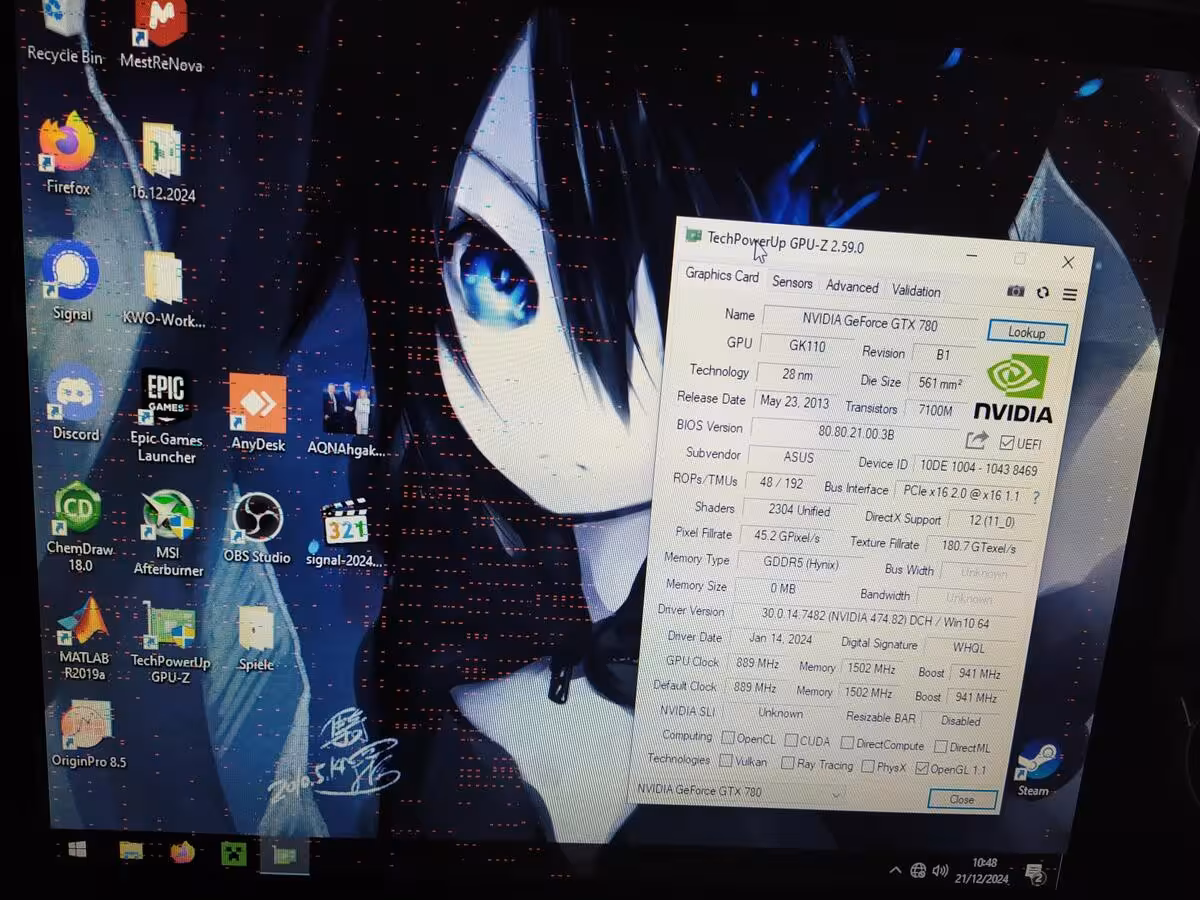Enable the Vulkan checkbox
This screenshot has height=900, width=1200.
(x=726, y=761)
